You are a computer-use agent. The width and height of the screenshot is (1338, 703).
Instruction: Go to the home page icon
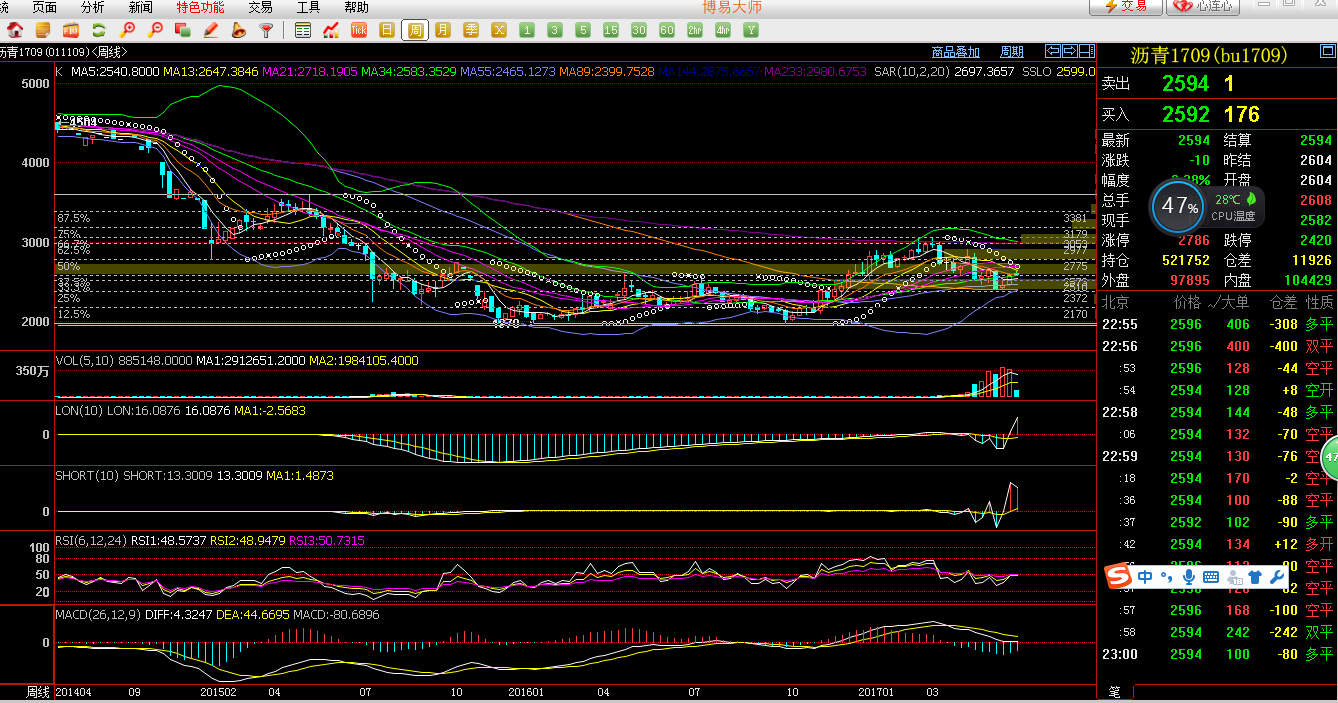15,30
